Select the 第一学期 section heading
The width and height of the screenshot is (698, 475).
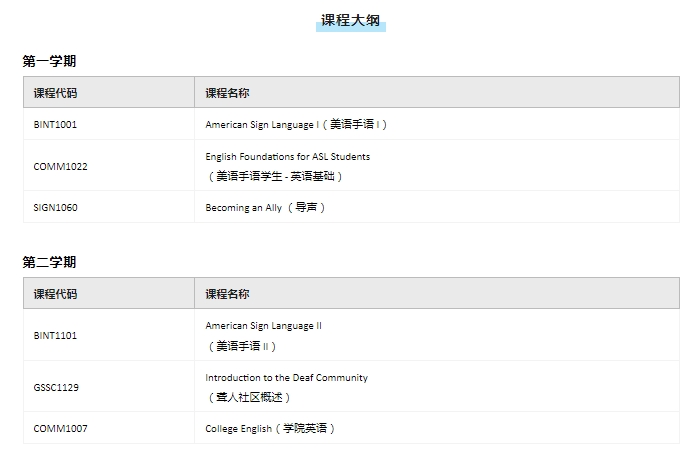pos(49,62)
